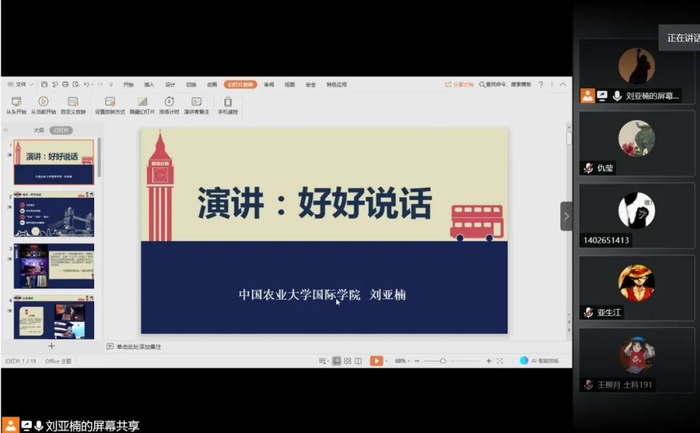Toggle microphone icon next to 刘亚楠的屏幕
Image resolution: width=700 pixels, height=433 pixels.
pos(617,96)
